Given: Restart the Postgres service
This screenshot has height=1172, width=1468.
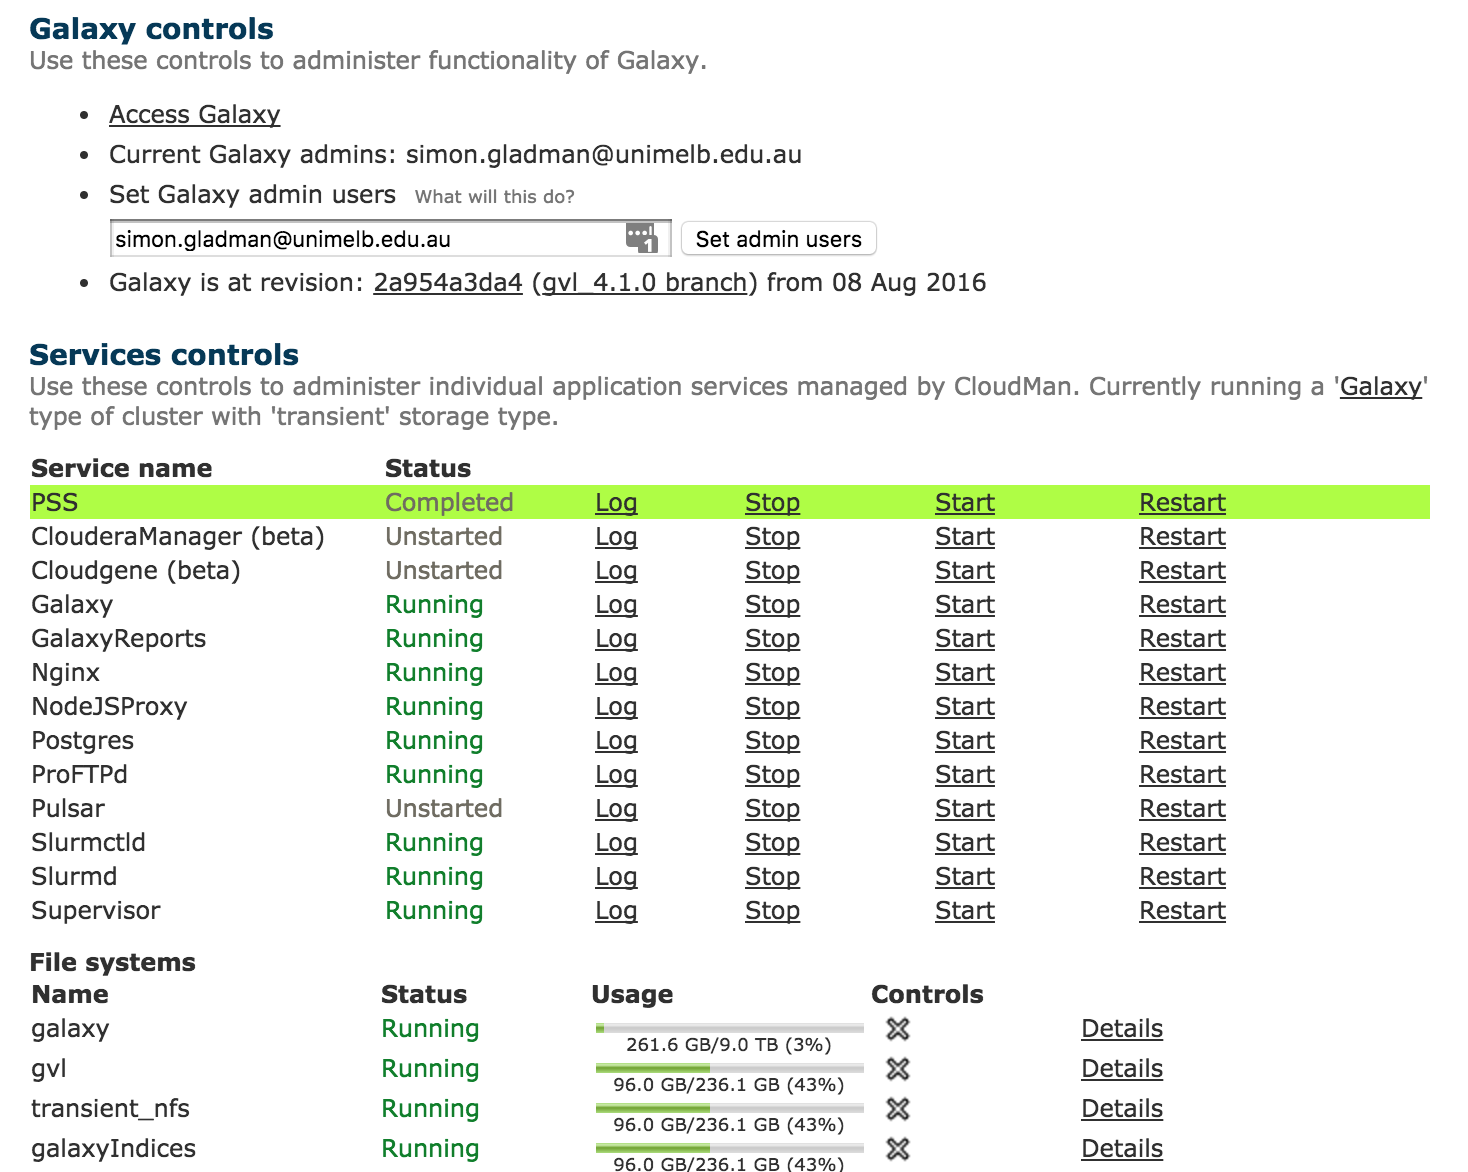Looking at the screenshot, I should click(x=1183, y=741).
